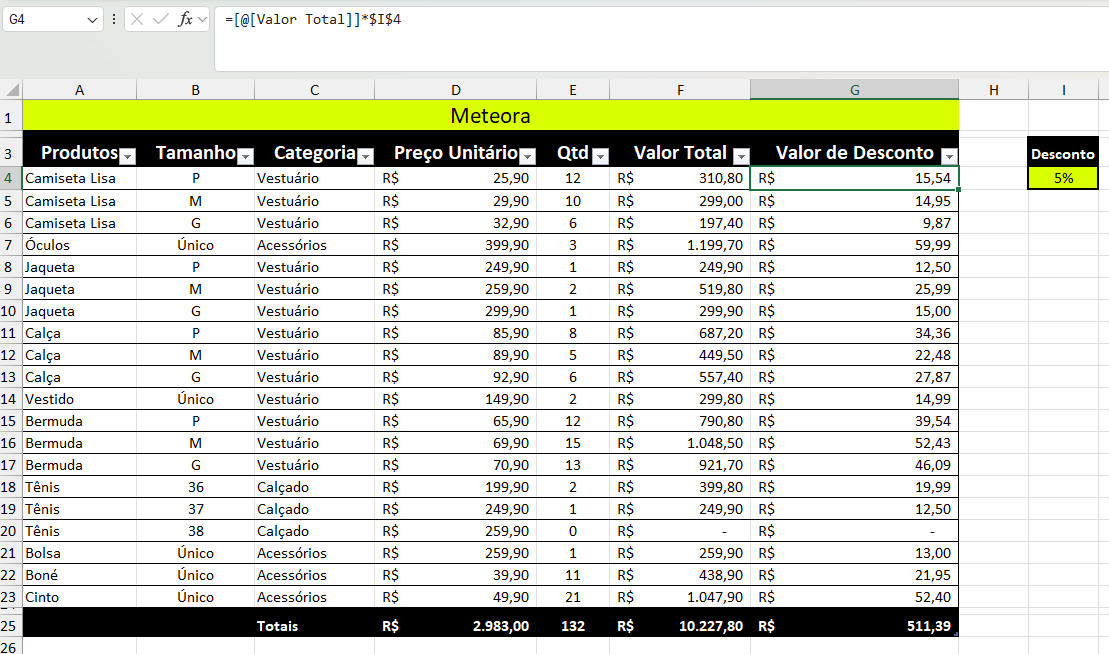Click total value 10.227,80

click(x=680, y=626)
